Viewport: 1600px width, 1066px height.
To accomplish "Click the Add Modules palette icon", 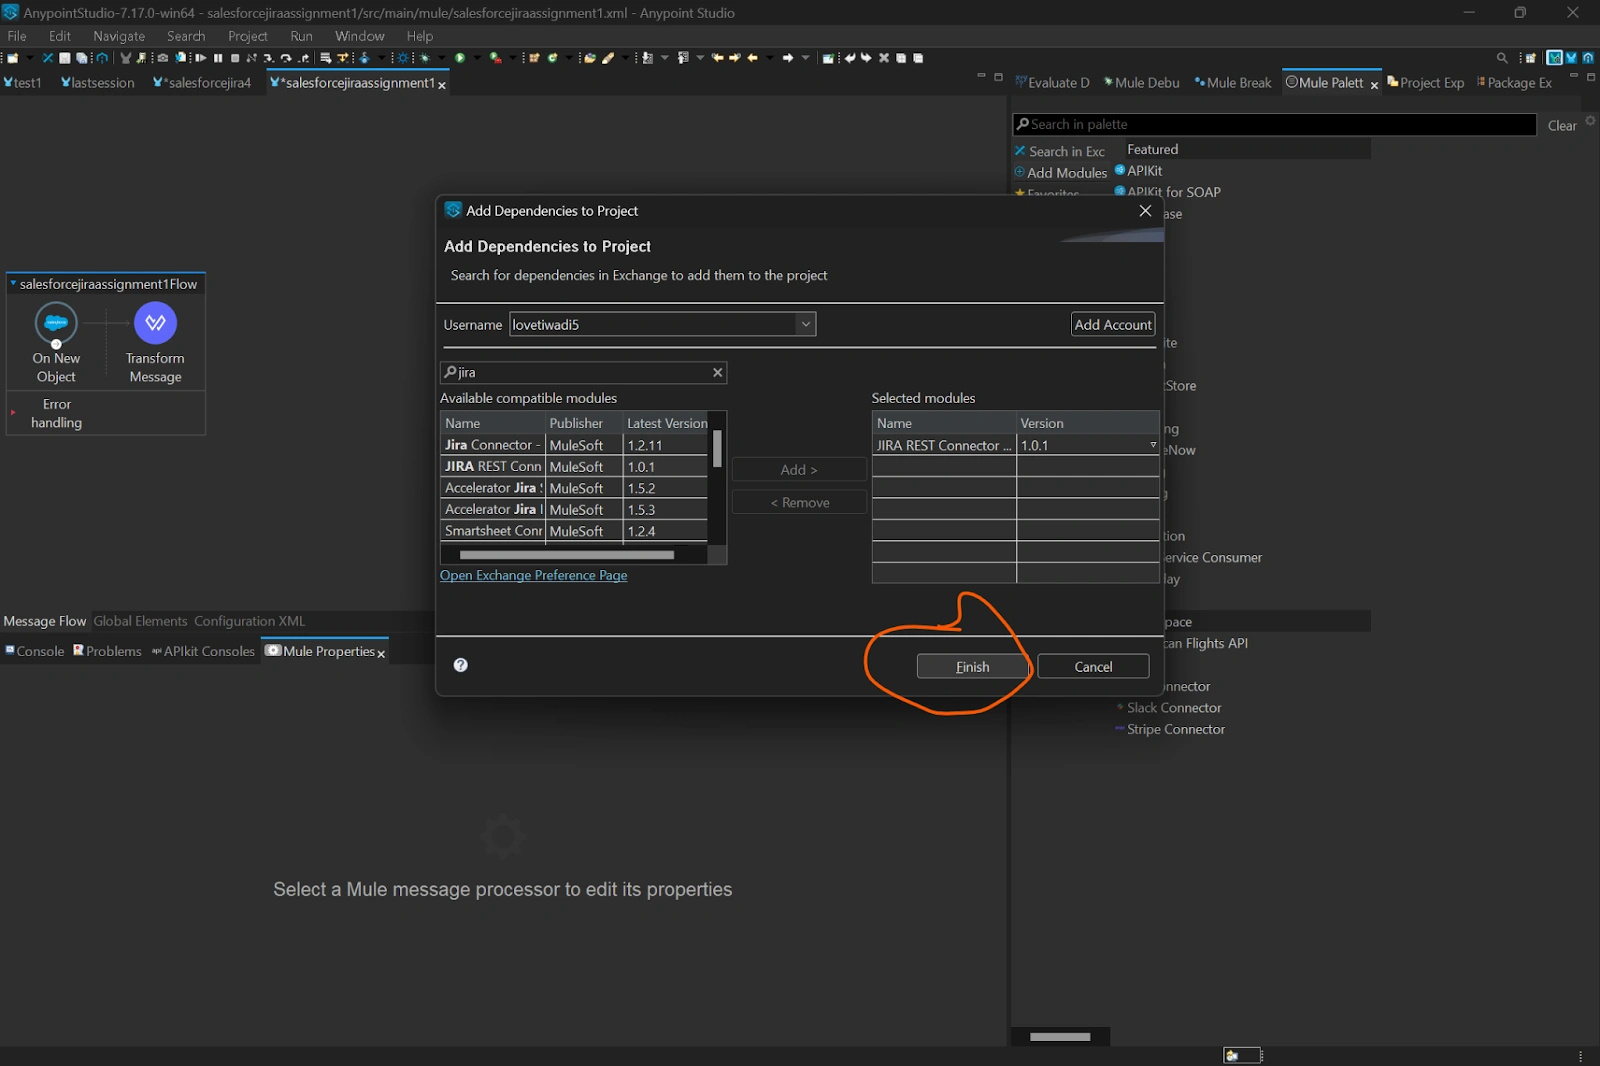I will pyautogui.click(x=1020, y=172).
